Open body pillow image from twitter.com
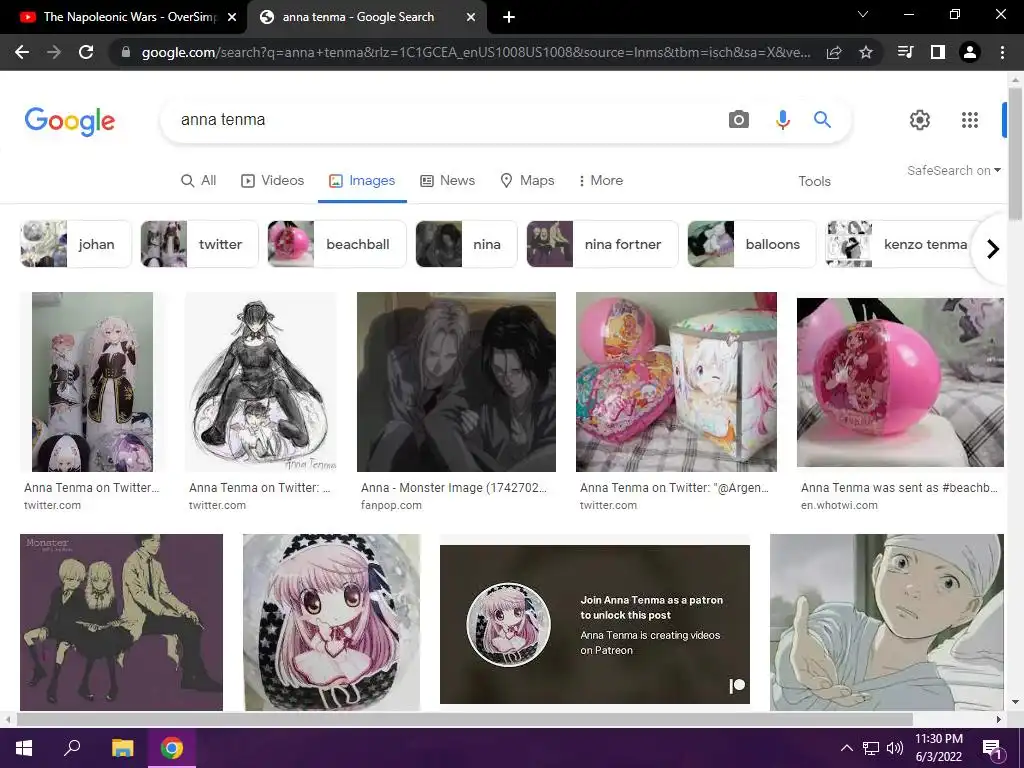The height and width of the screenshot is (768, 1024). (92, 381)
